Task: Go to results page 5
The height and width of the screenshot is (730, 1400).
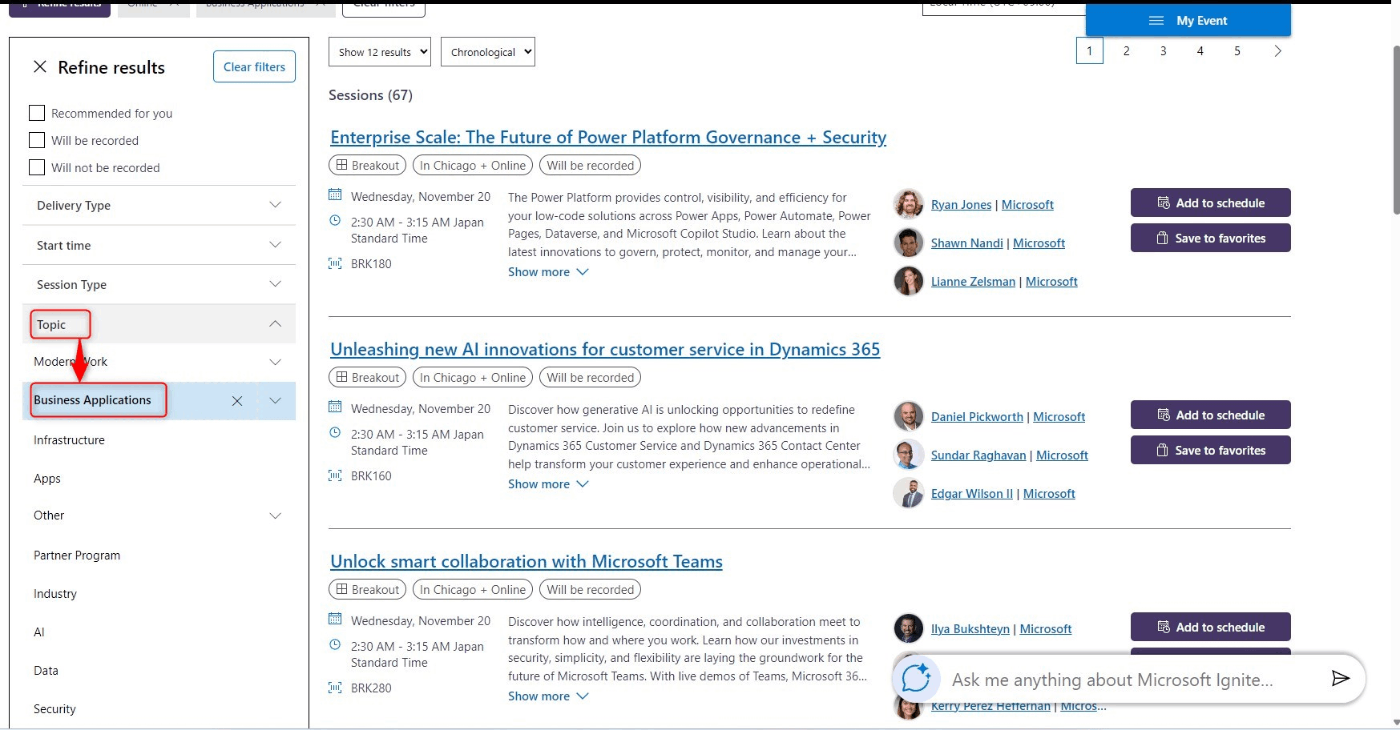Action: 1237,51
